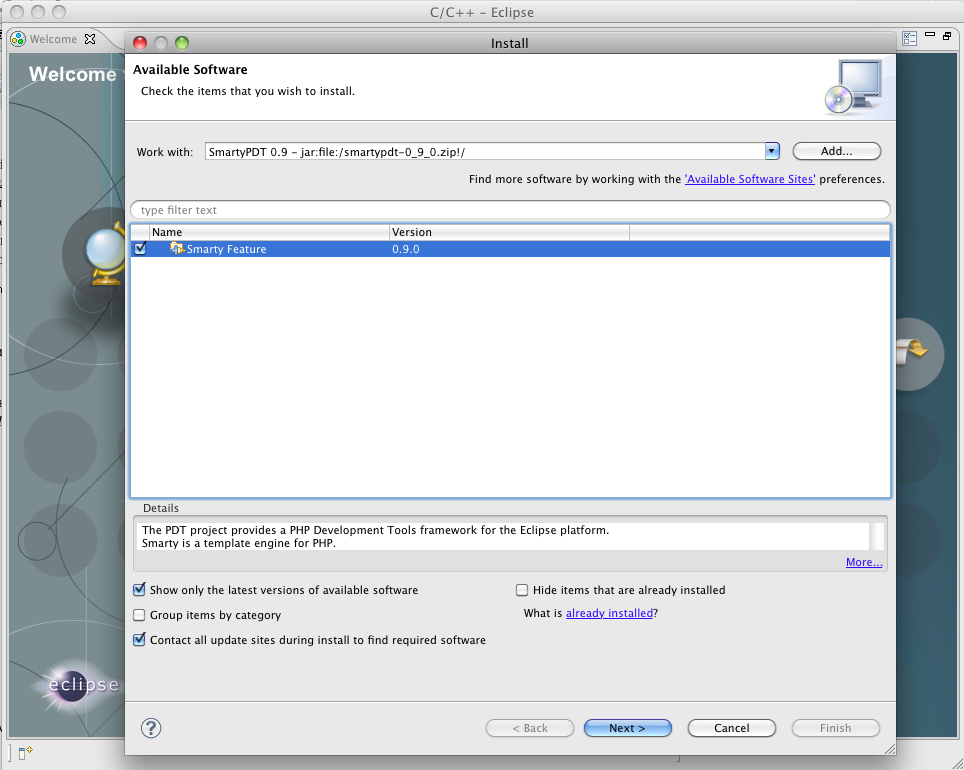Image resolution: width=964 pixels, height=770 pixels.
Task: Open the Work with dropdown arrow
Action: 772,151
